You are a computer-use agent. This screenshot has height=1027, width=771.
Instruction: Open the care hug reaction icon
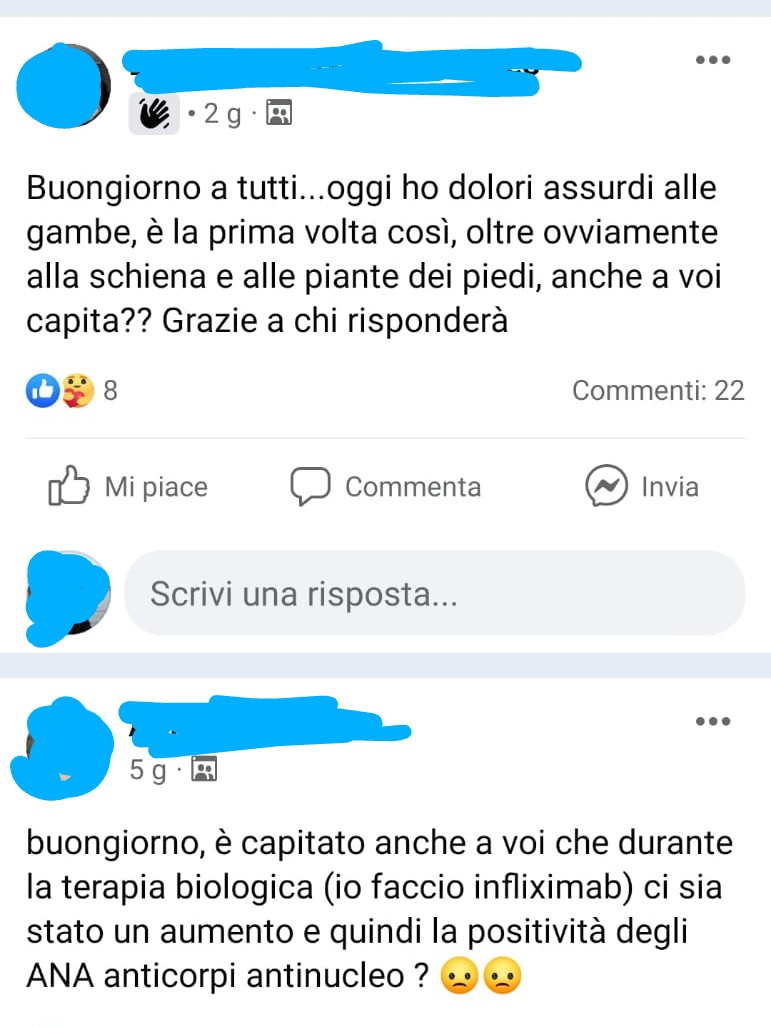(78, 391)
